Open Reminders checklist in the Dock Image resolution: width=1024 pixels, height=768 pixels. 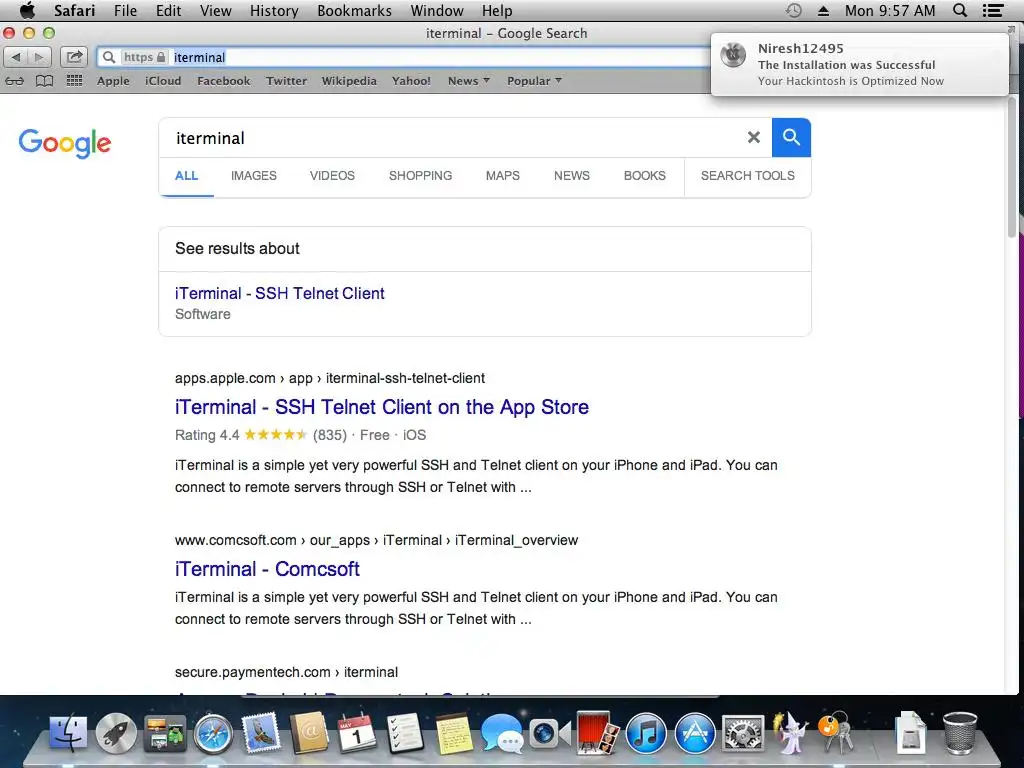[x=405, y=733]
